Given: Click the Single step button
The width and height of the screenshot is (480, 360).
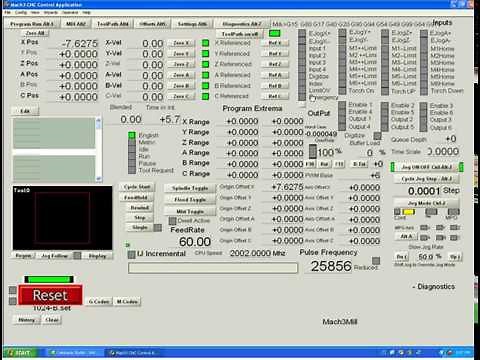Looking at the screenshot, I should 140,227.
